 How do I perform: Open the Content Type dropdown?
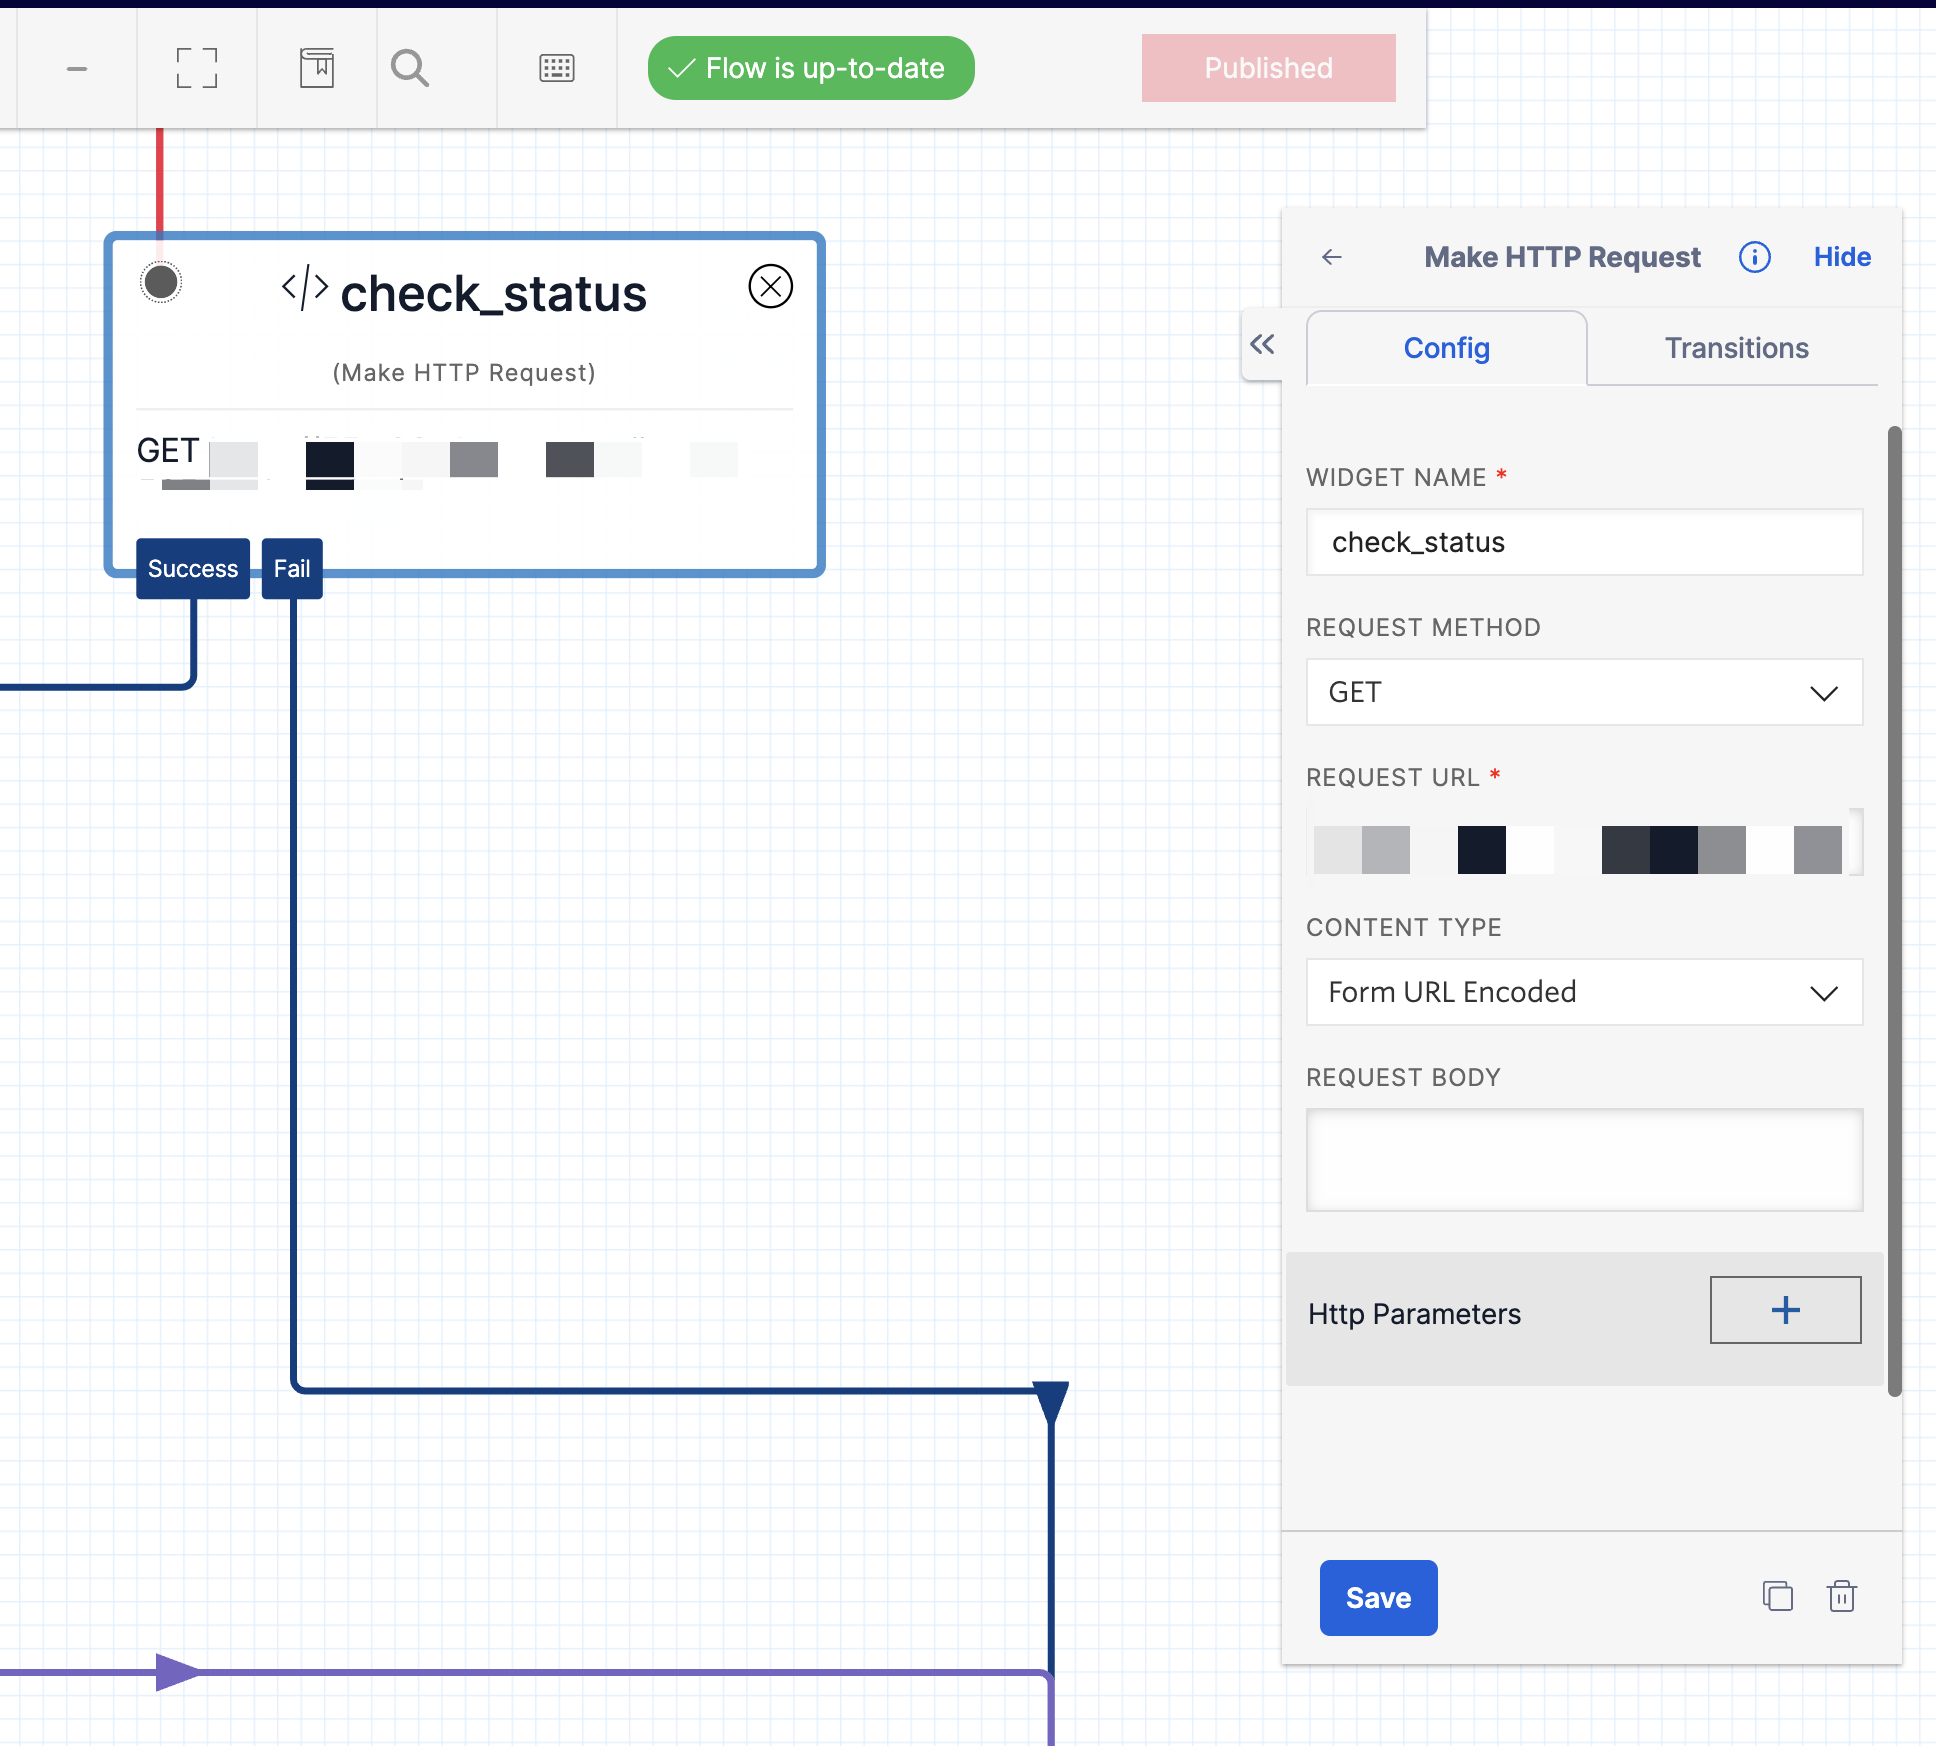pos(1584,992)
